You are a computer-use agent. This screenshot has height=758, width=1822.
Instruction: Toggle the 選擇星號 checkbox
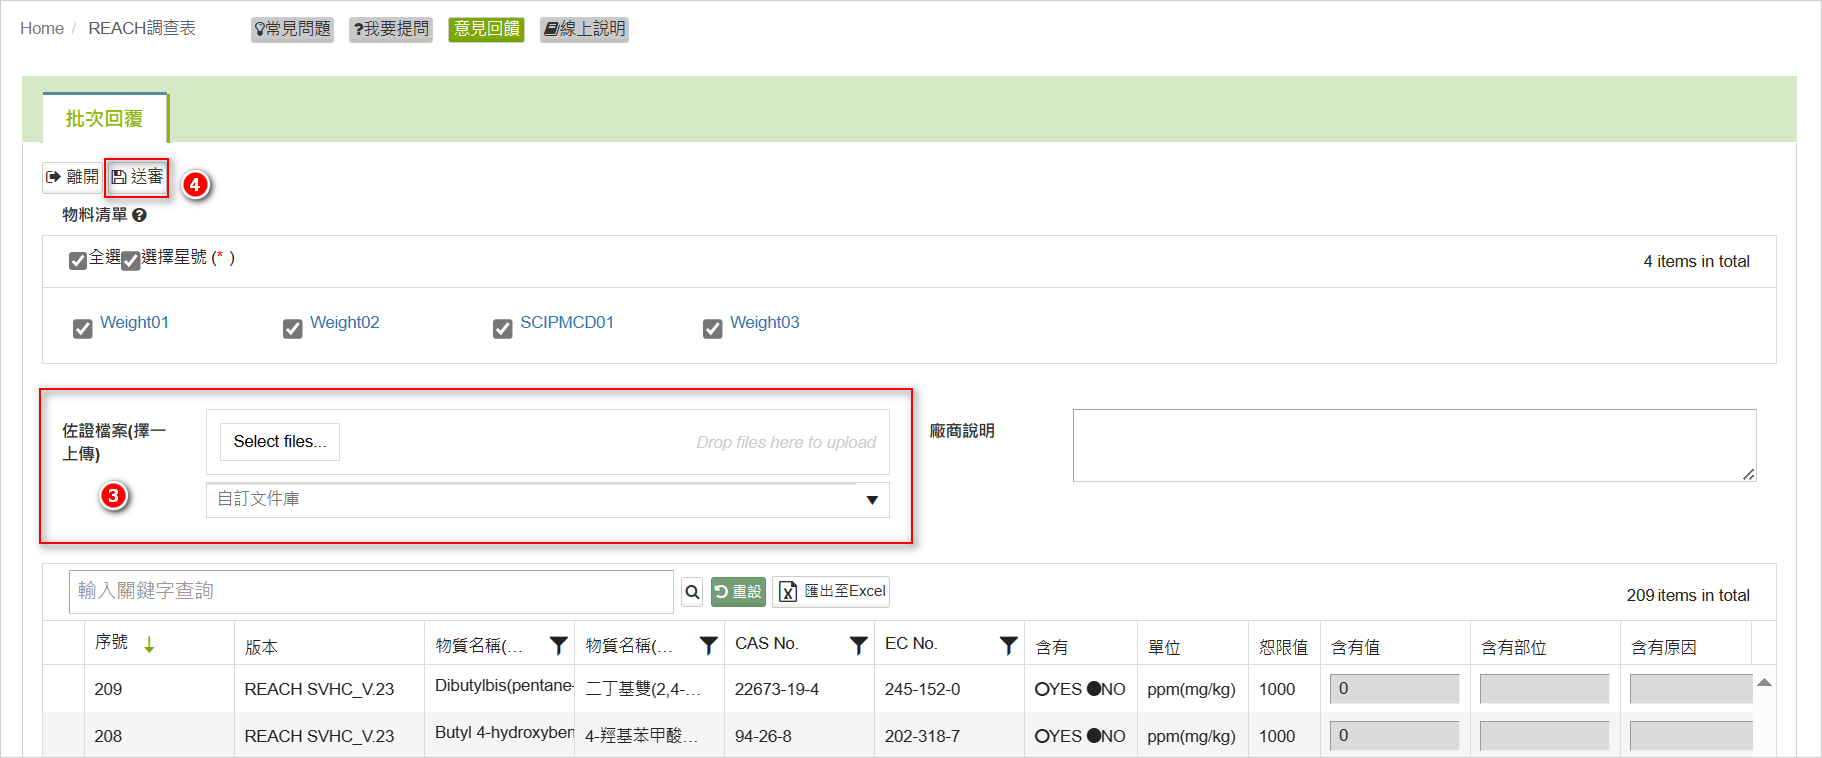(x=130, y=261)
